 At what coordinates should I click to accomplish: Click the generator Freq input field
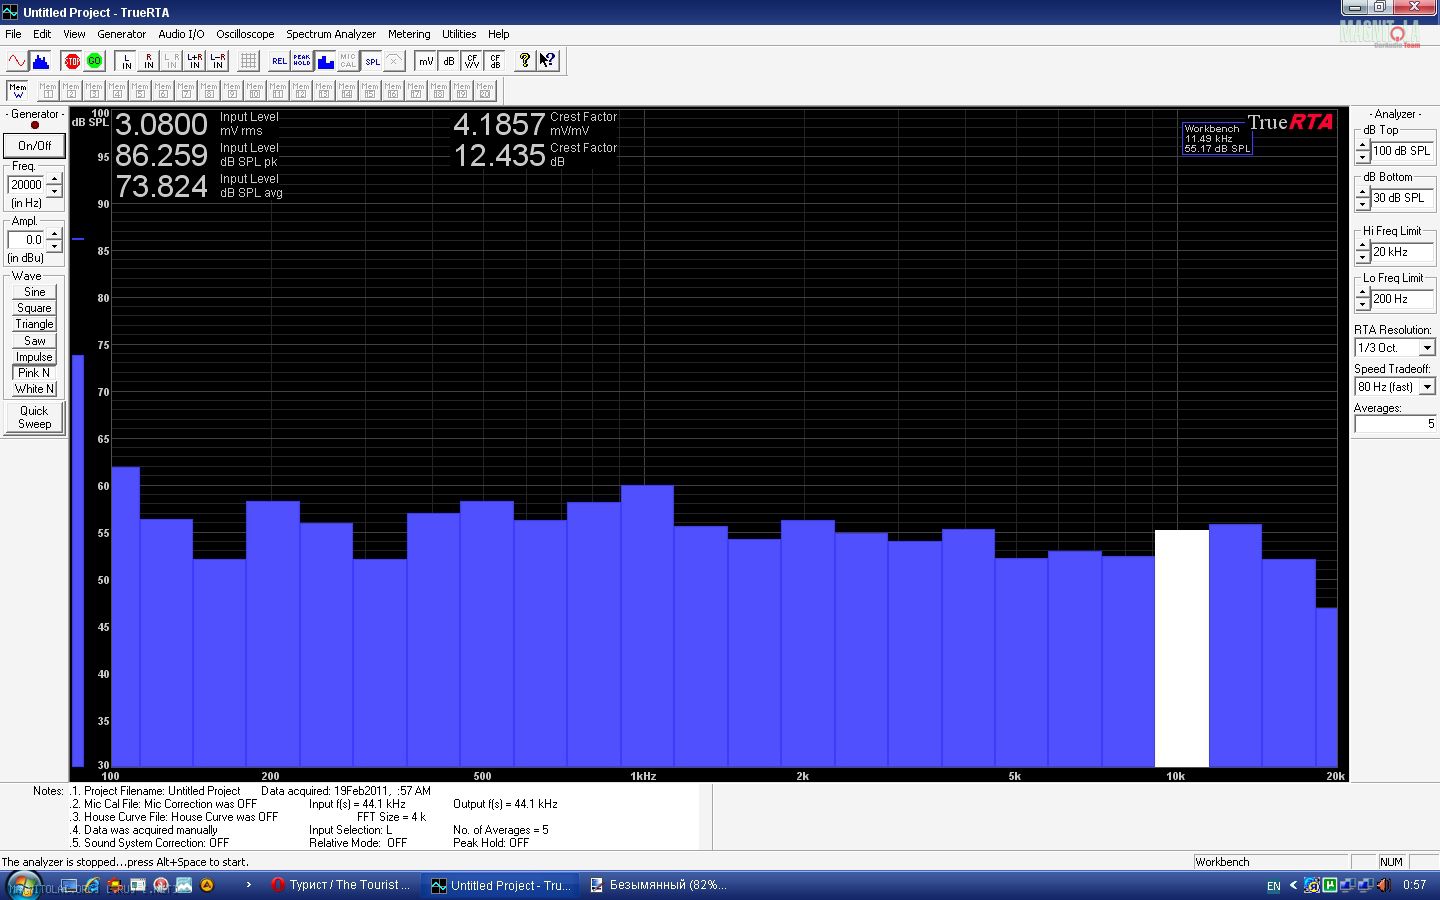click(x=26, y=185)
